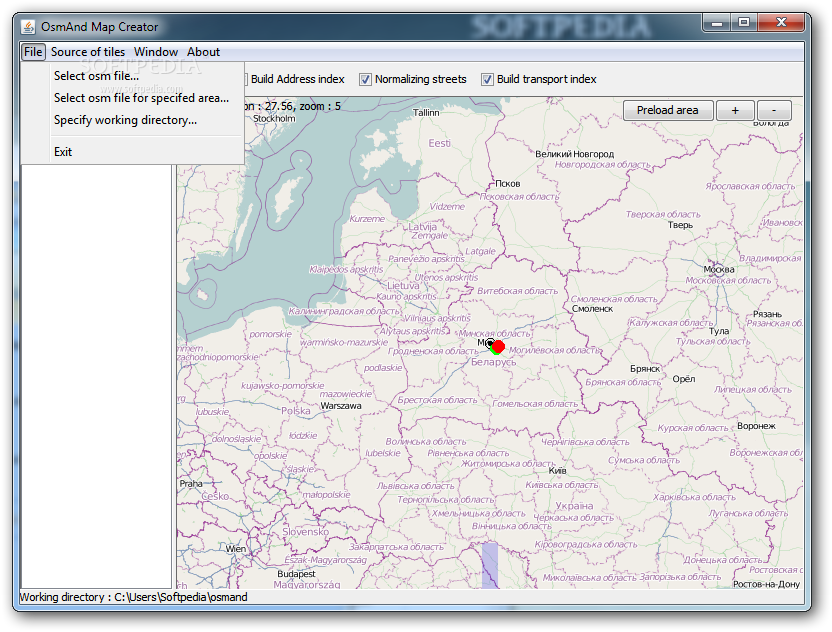Screen dimensions: 832x632
Task: Toggle the Normalizing streets checkbox
Action: point(365,80)
